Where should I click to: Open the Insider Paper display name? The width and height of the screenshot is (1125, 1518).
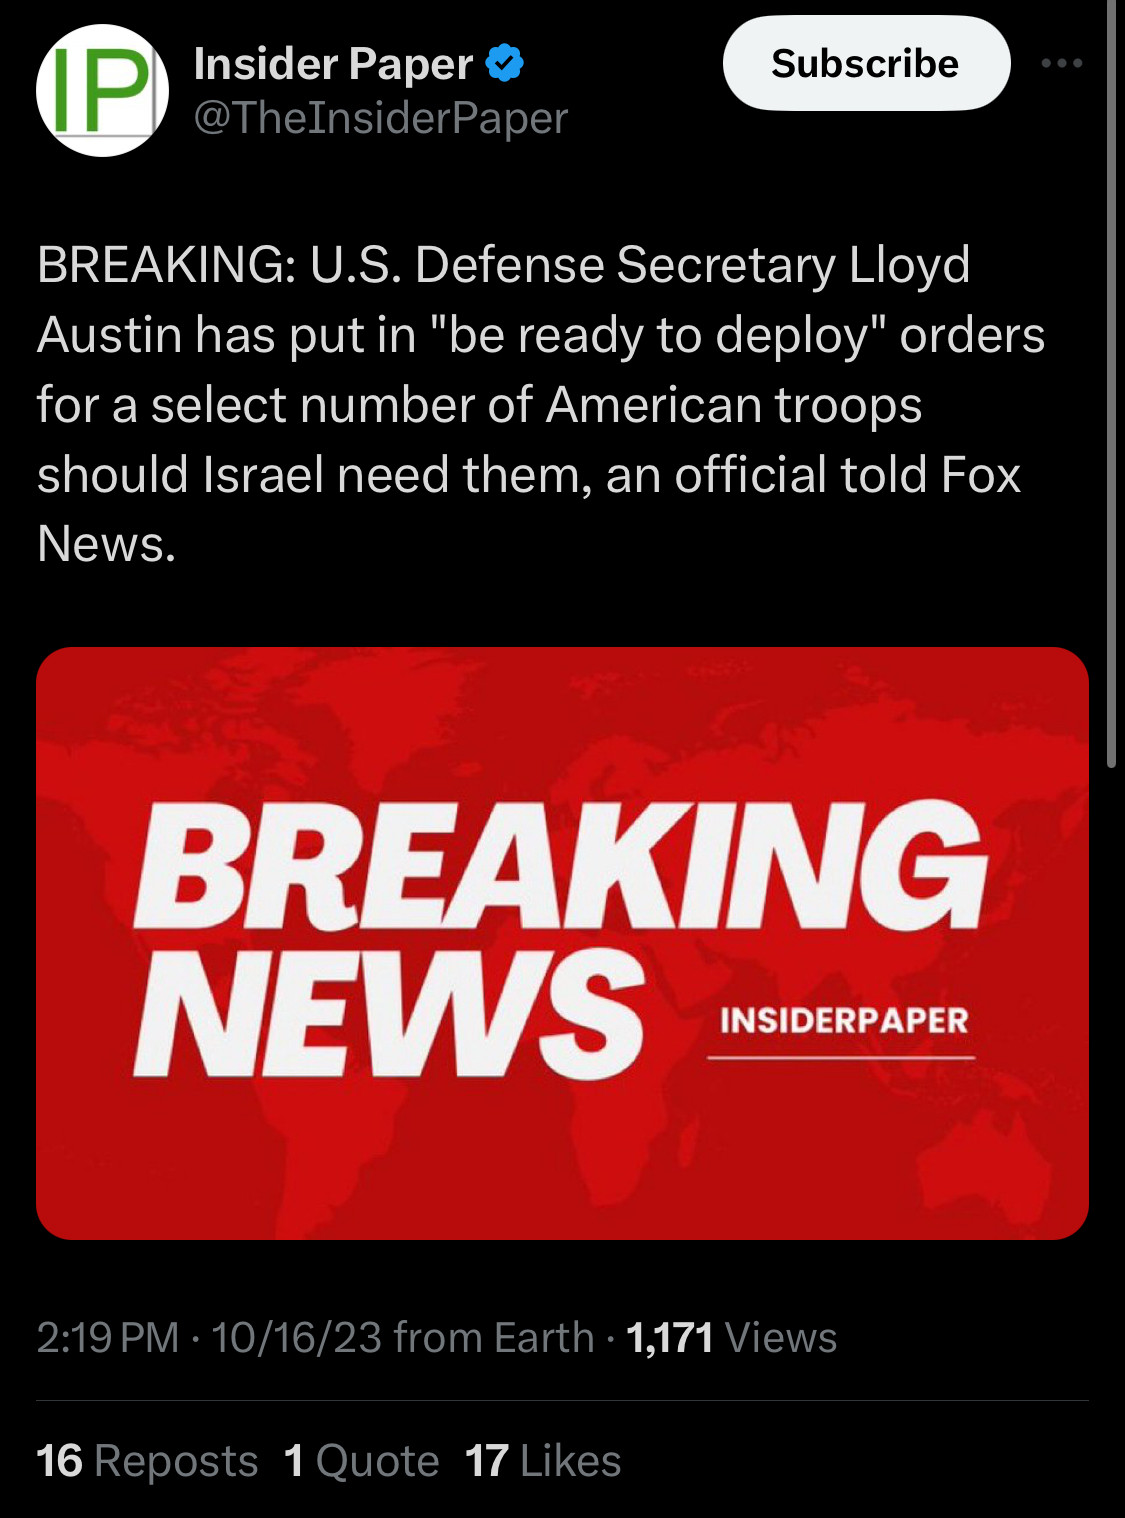tap(333, 64)
